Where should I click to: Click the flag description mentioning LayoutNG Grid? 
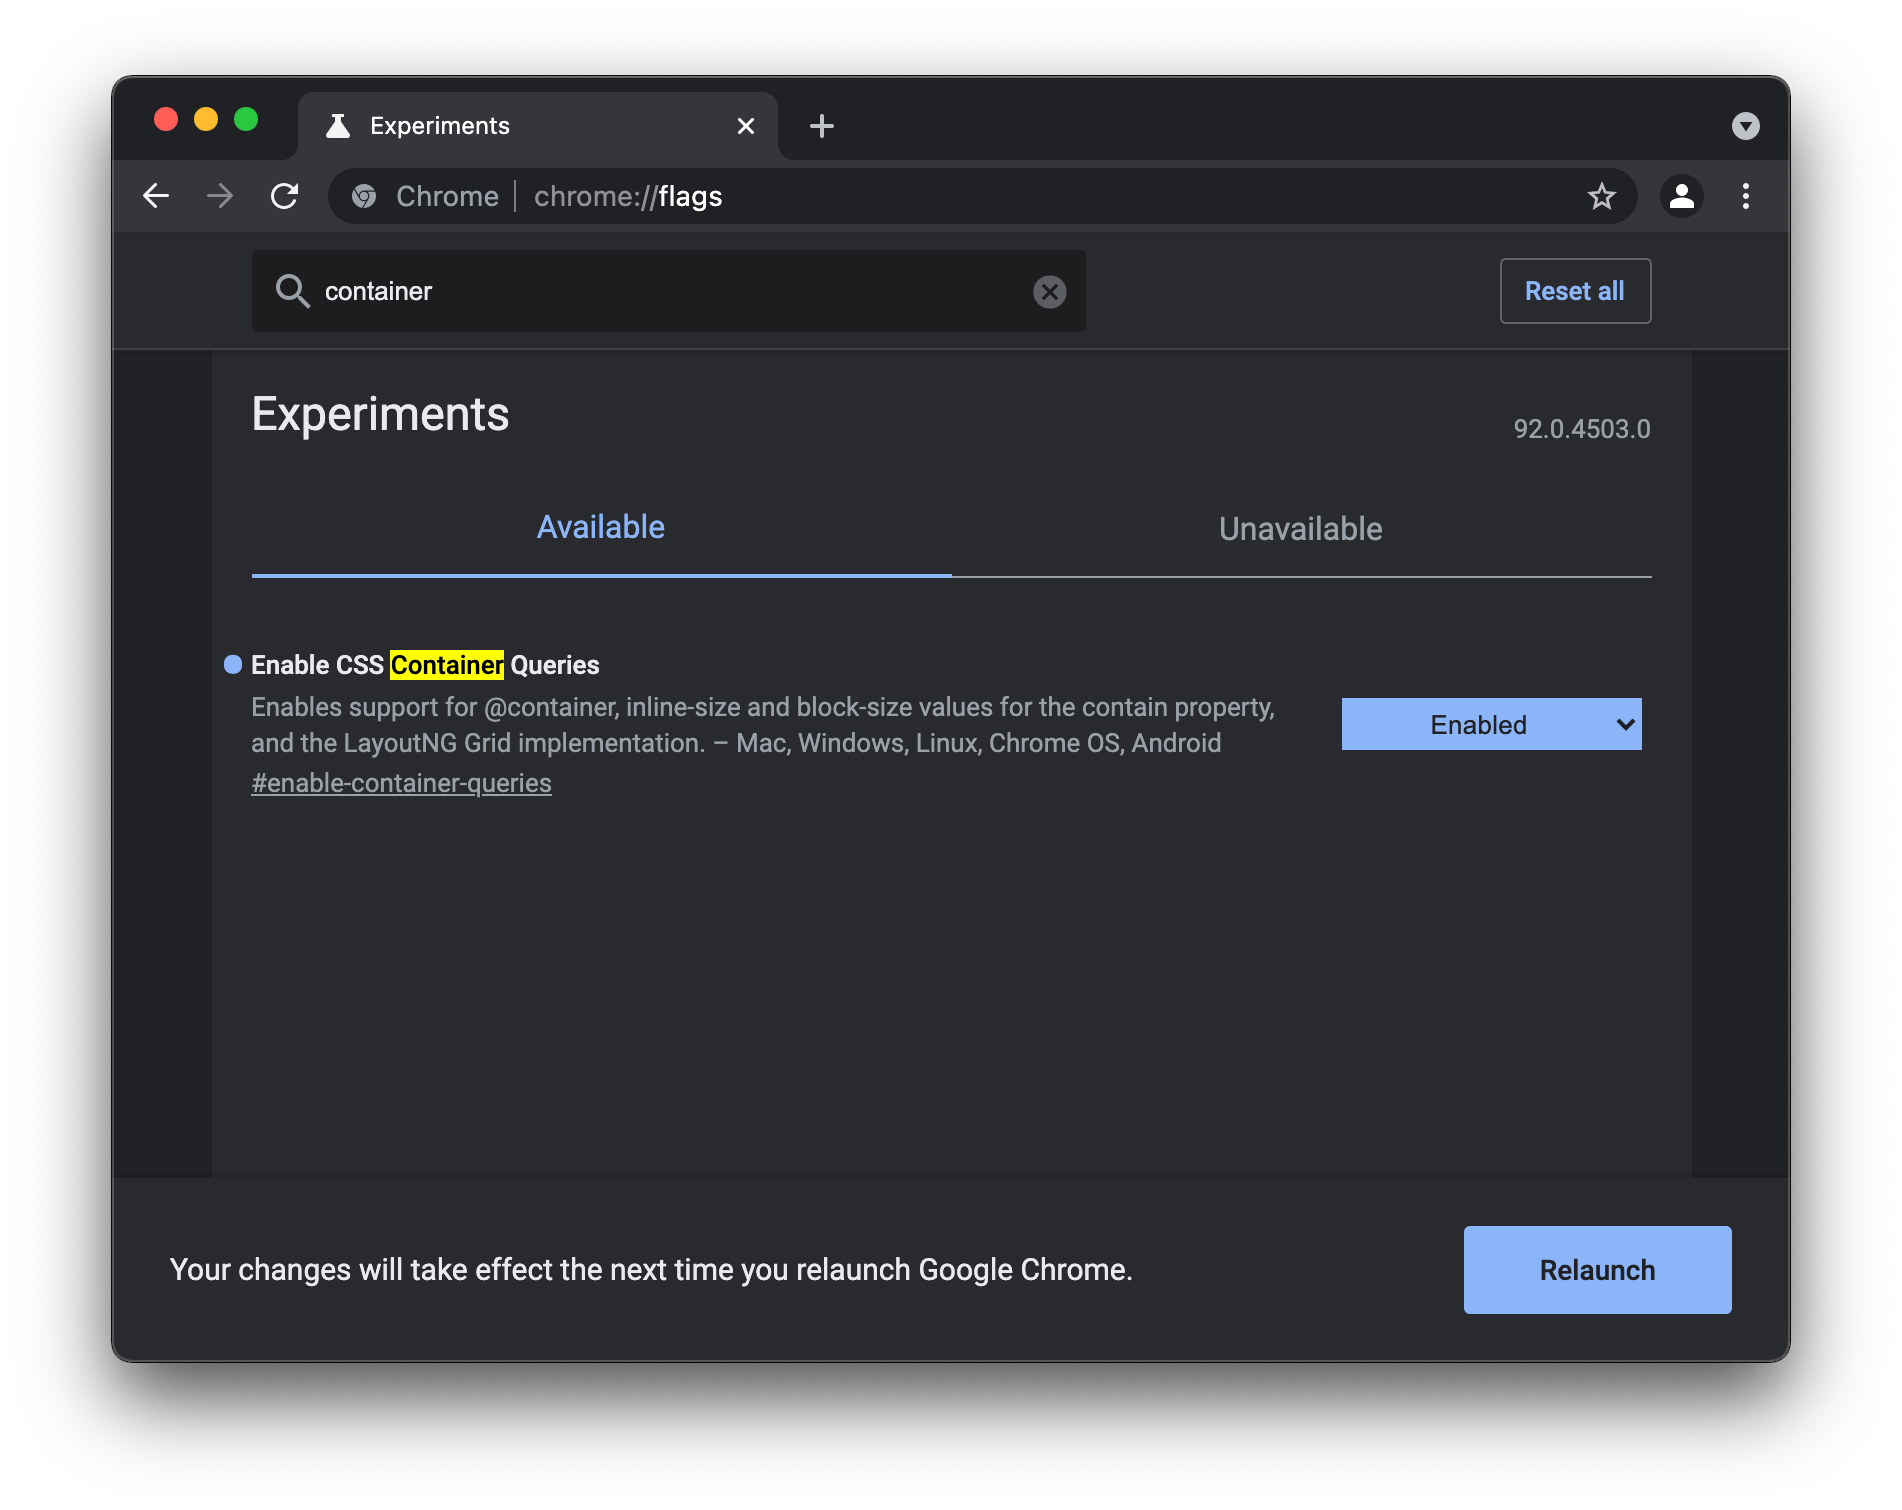[x=762, y=725]
